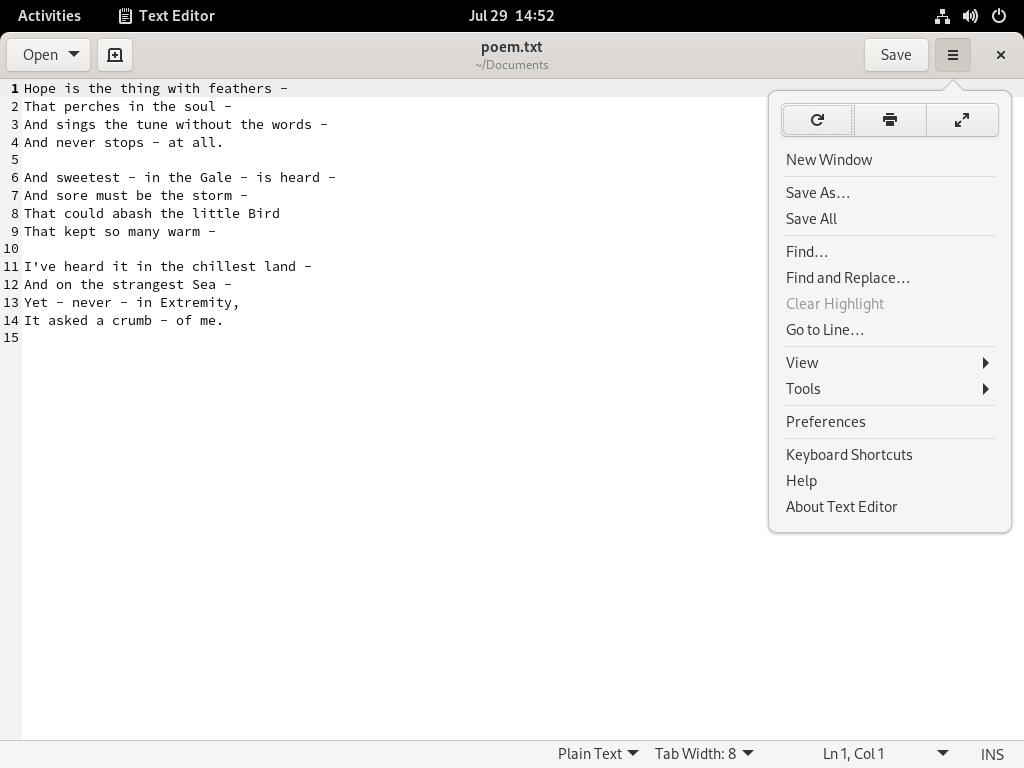Open the Plain Text language dropdown
The width and height of the screenshot is (1024, 768).
click(x=598, y=754)
